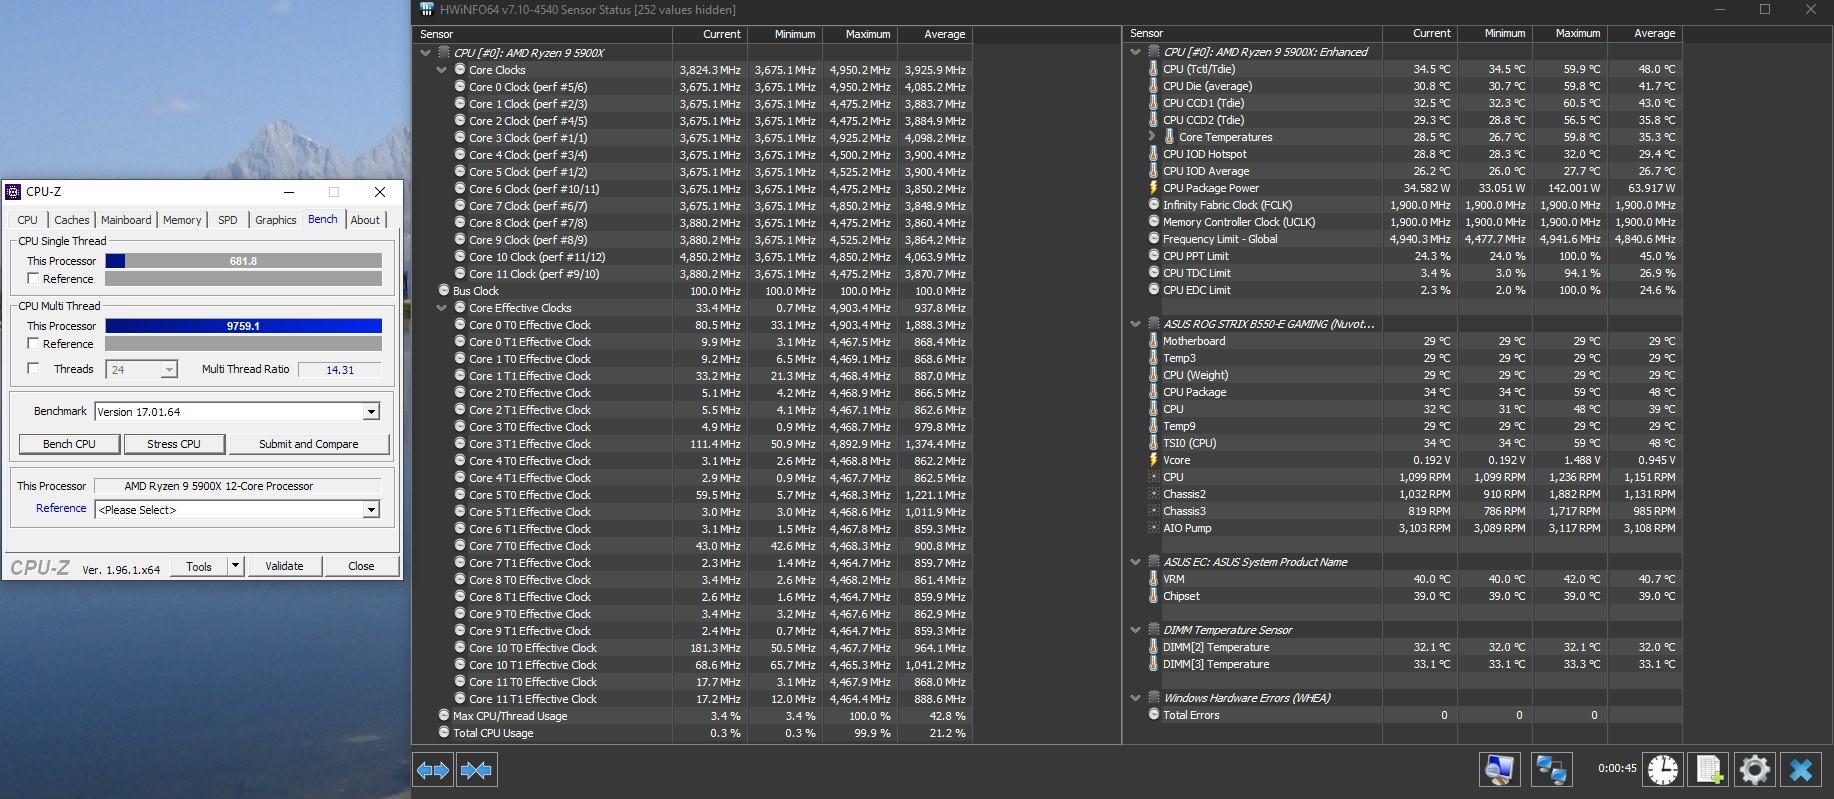Click the Reference link label in CPU-Z
The image size is (1834, 799).
pos(61,508)
